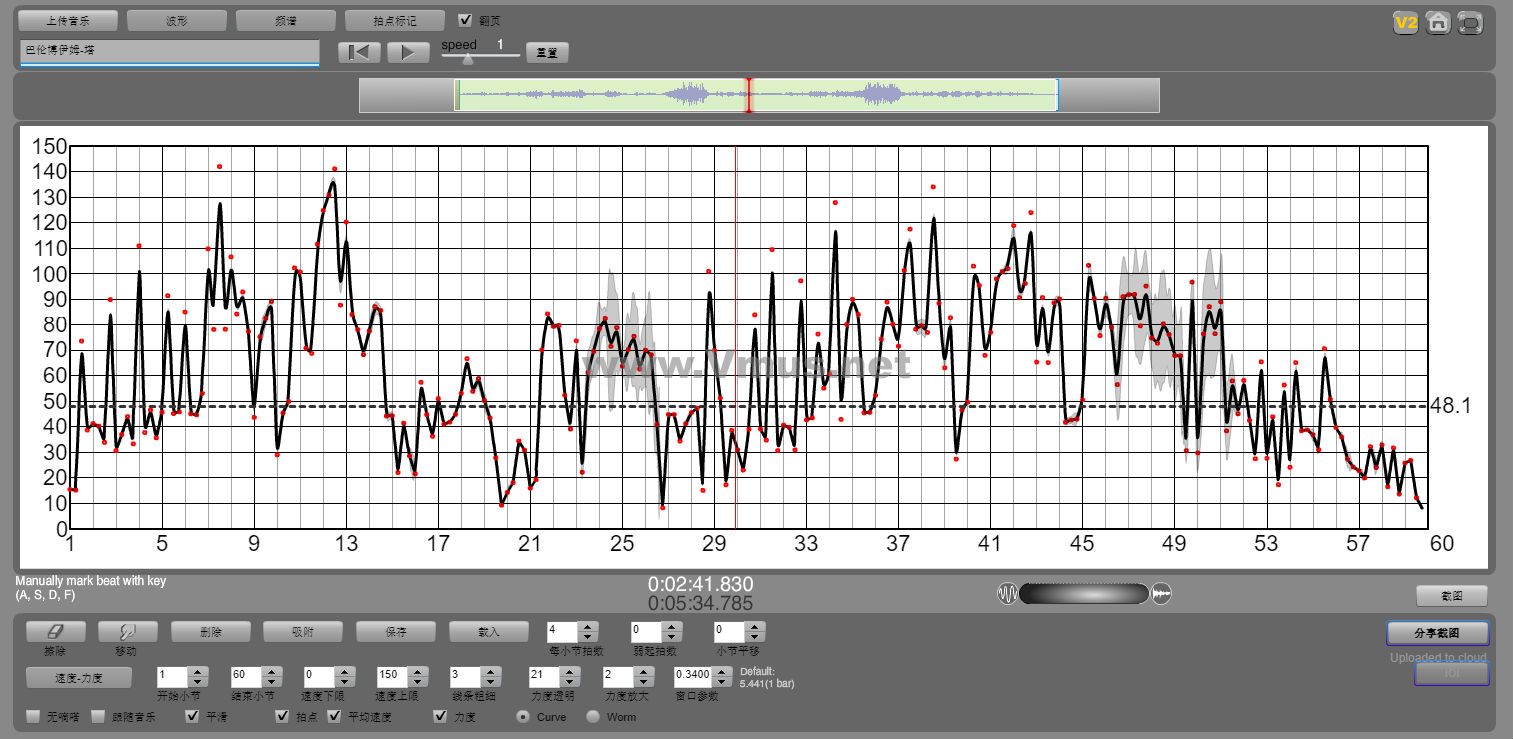Select the eraser (擦除) tool
Viewport: 1513px width, 739px height.
point(55,632)
